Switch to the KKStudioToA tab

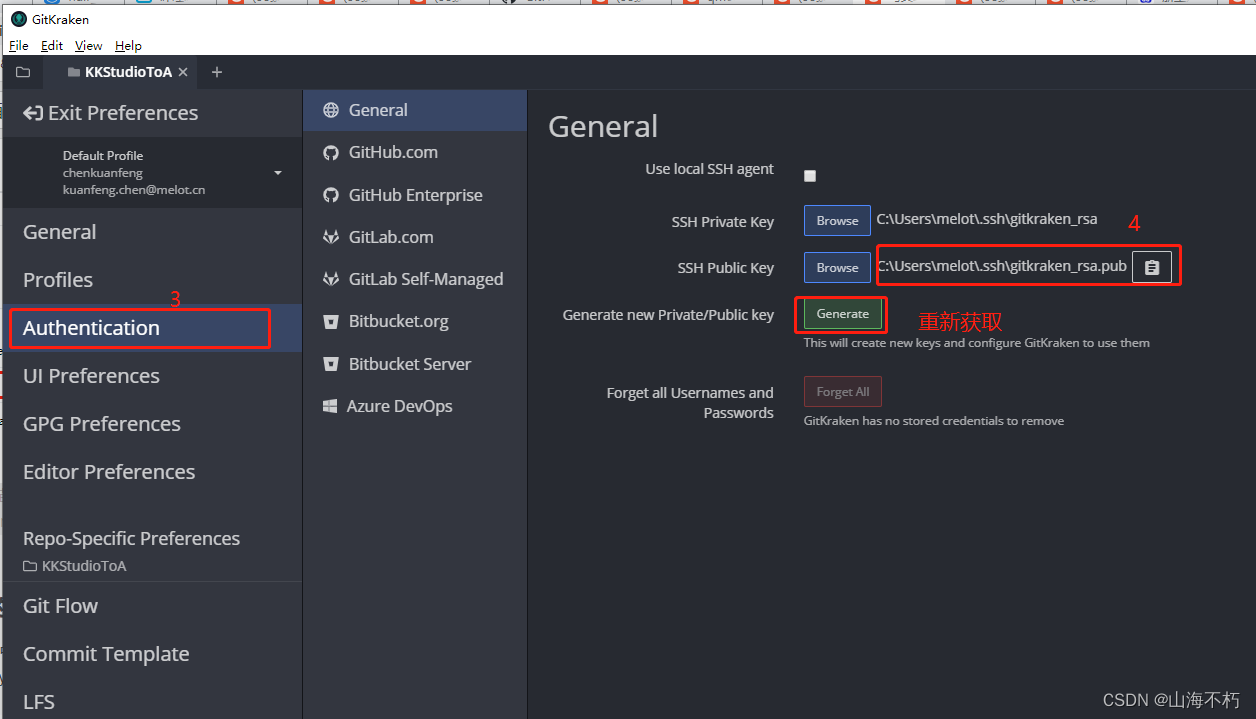tap(120, 72)
